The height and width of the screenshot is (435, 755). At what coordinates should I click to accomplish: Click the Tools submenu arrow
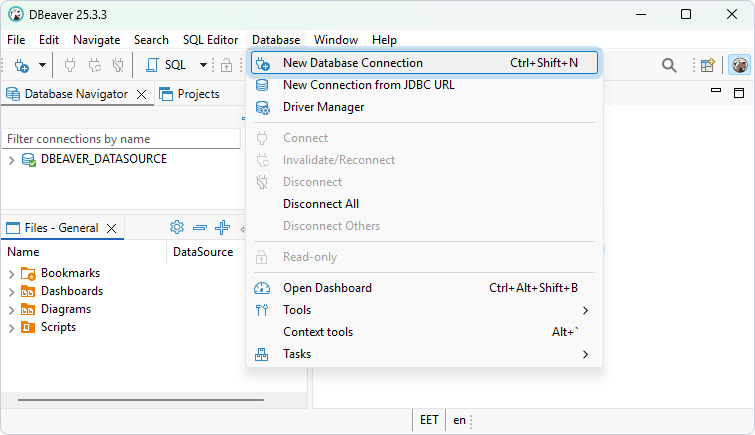(x=586, y=311)
